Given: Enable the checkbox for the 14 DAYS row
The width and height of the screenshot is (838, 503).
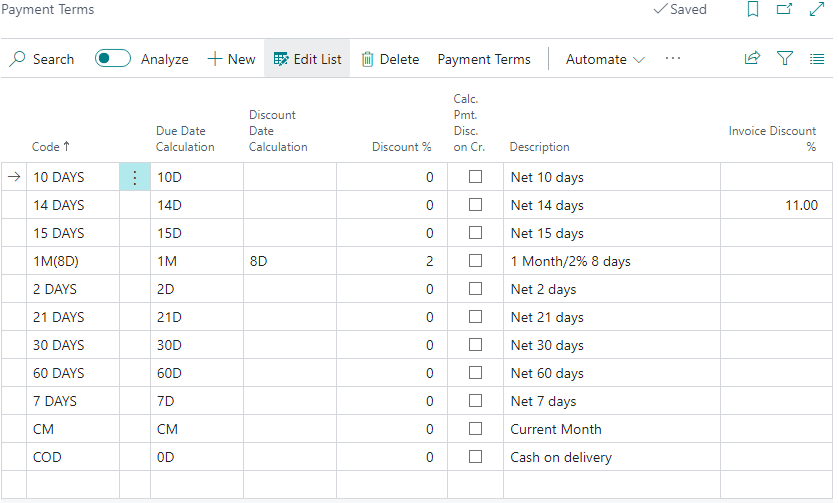Looking at the screenshot, I should pos(476,205).
